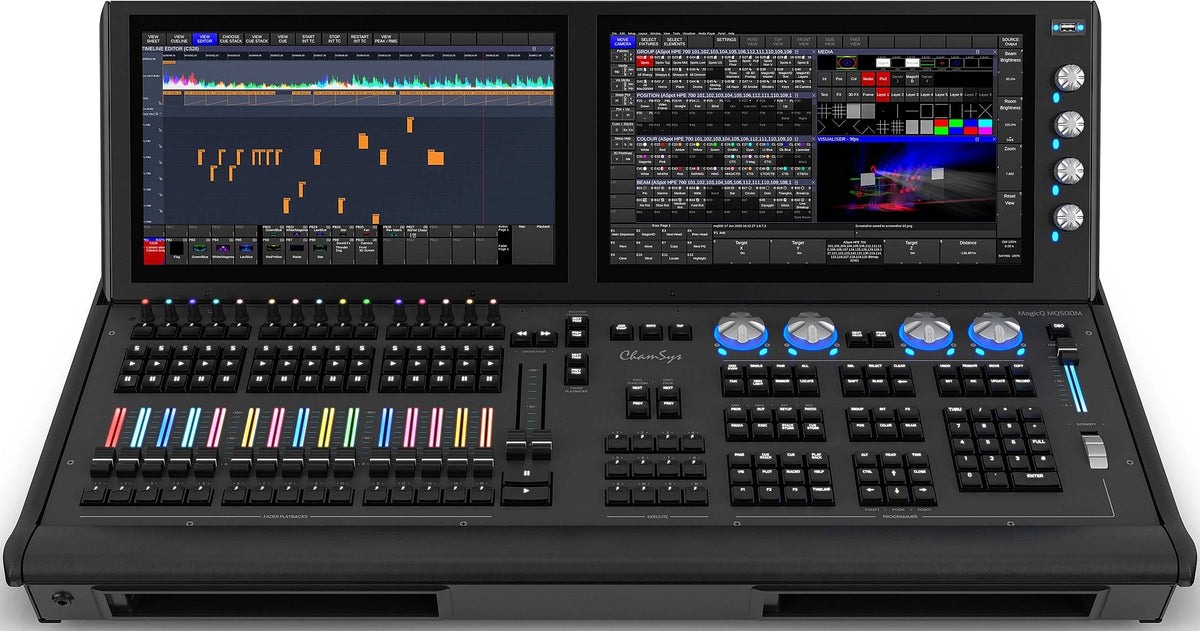This screenshot has width=1200, height=631.
Task: Close the VISUALISER window with its X
Action: click(x=995, y=139)
